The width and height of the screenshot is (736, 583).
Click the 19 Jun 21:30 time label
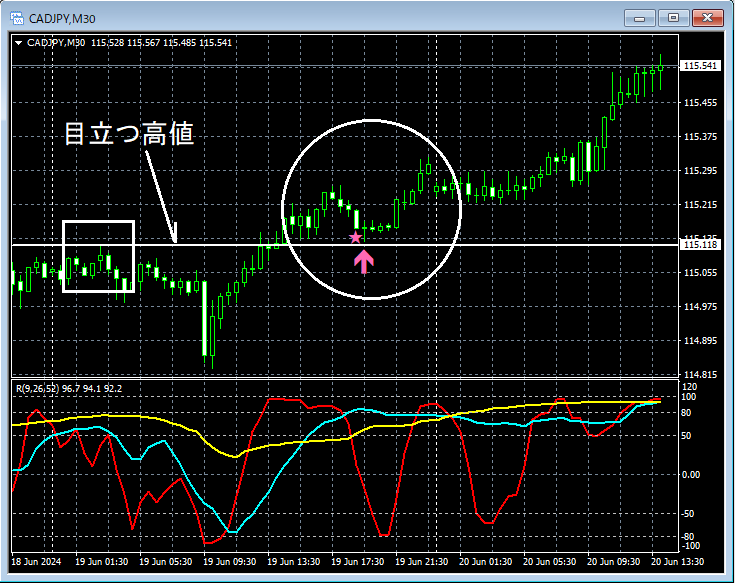pyautogui.click(x=422, y=562)
